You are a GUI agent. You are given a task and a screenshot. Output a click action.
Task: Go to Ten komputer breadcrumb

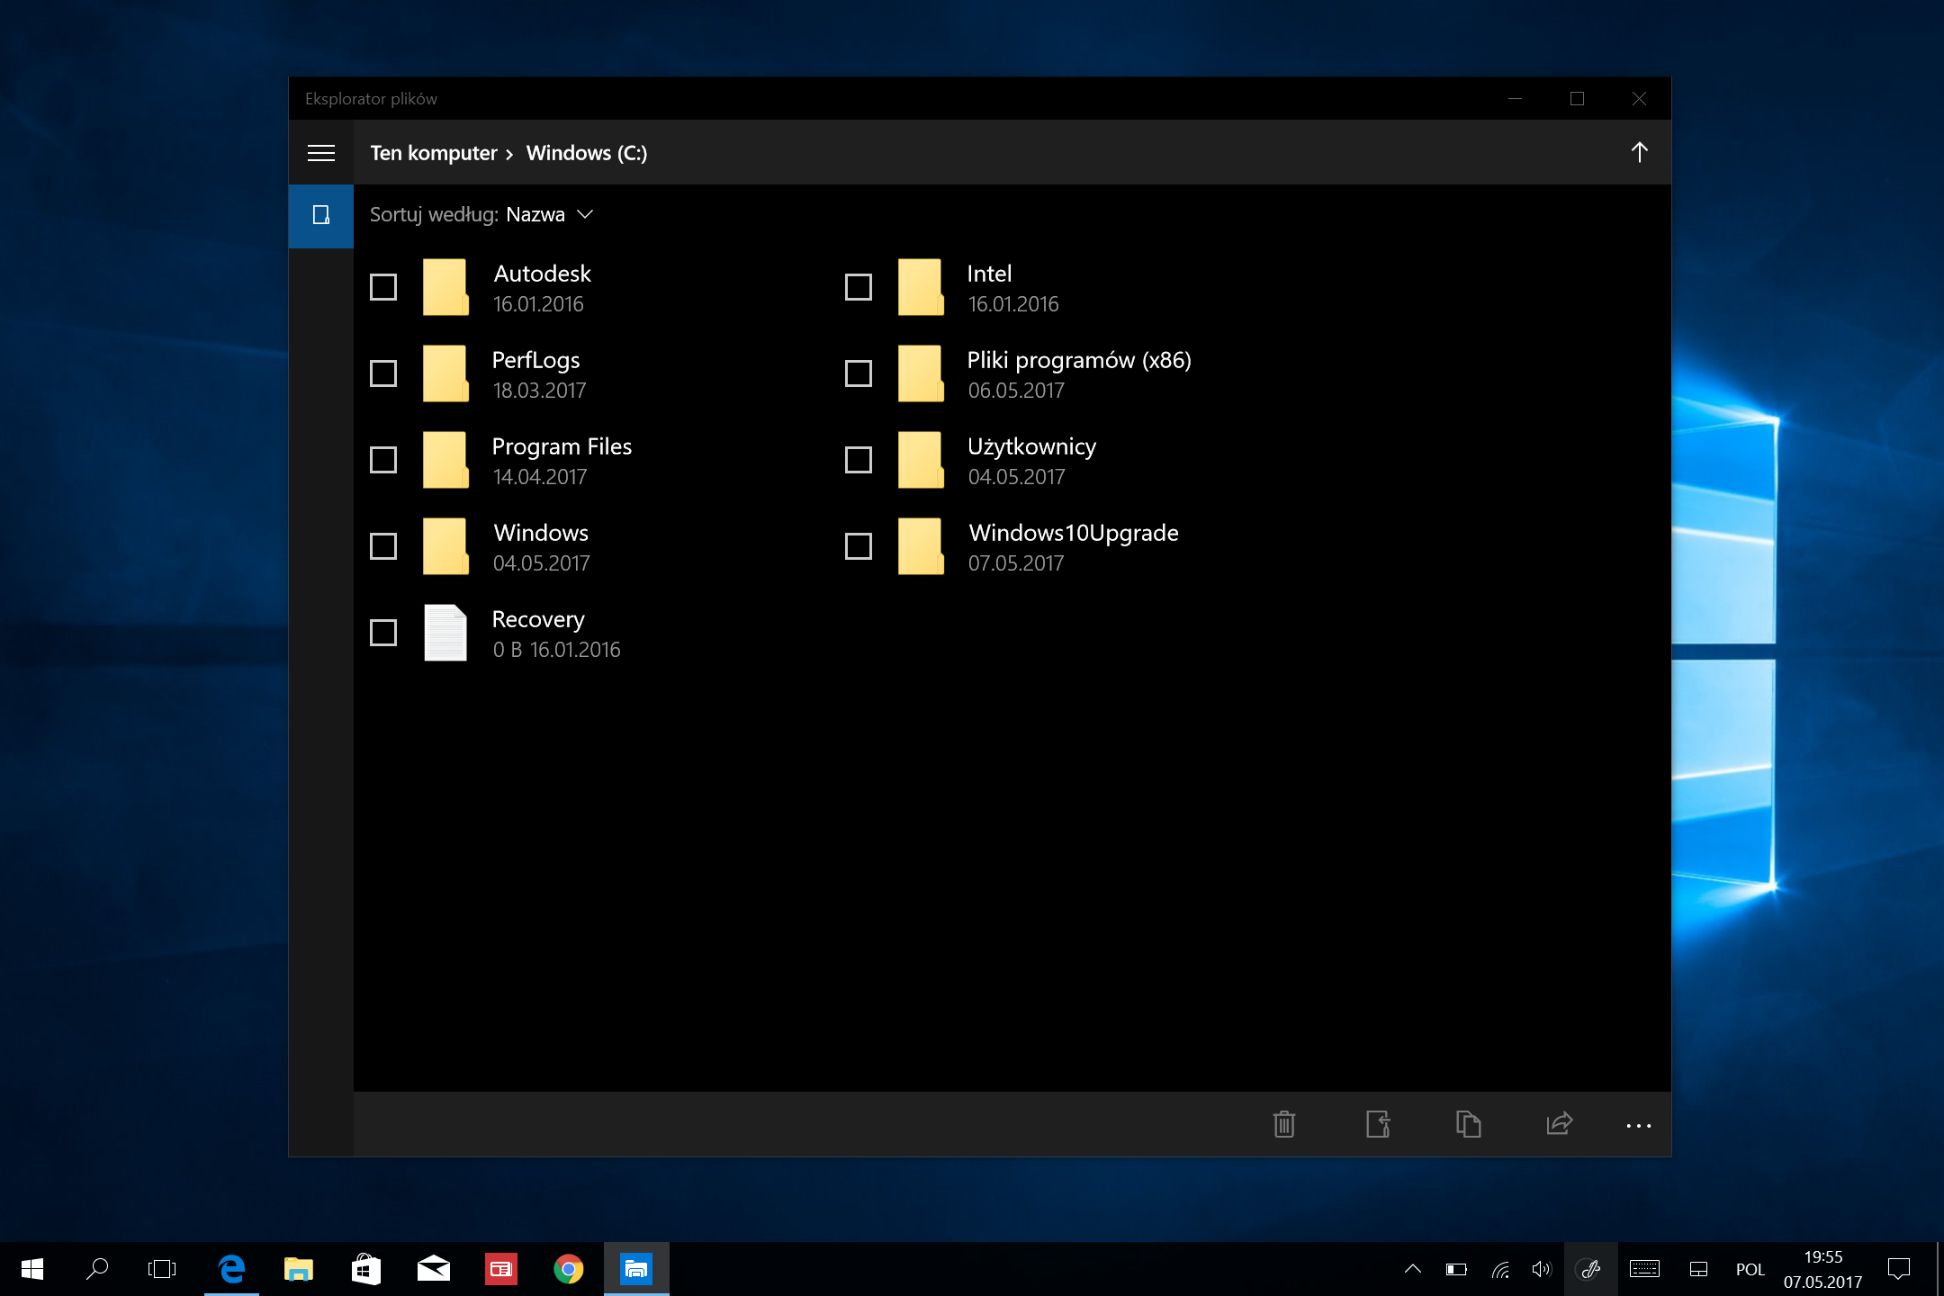(x=433, y=153)
